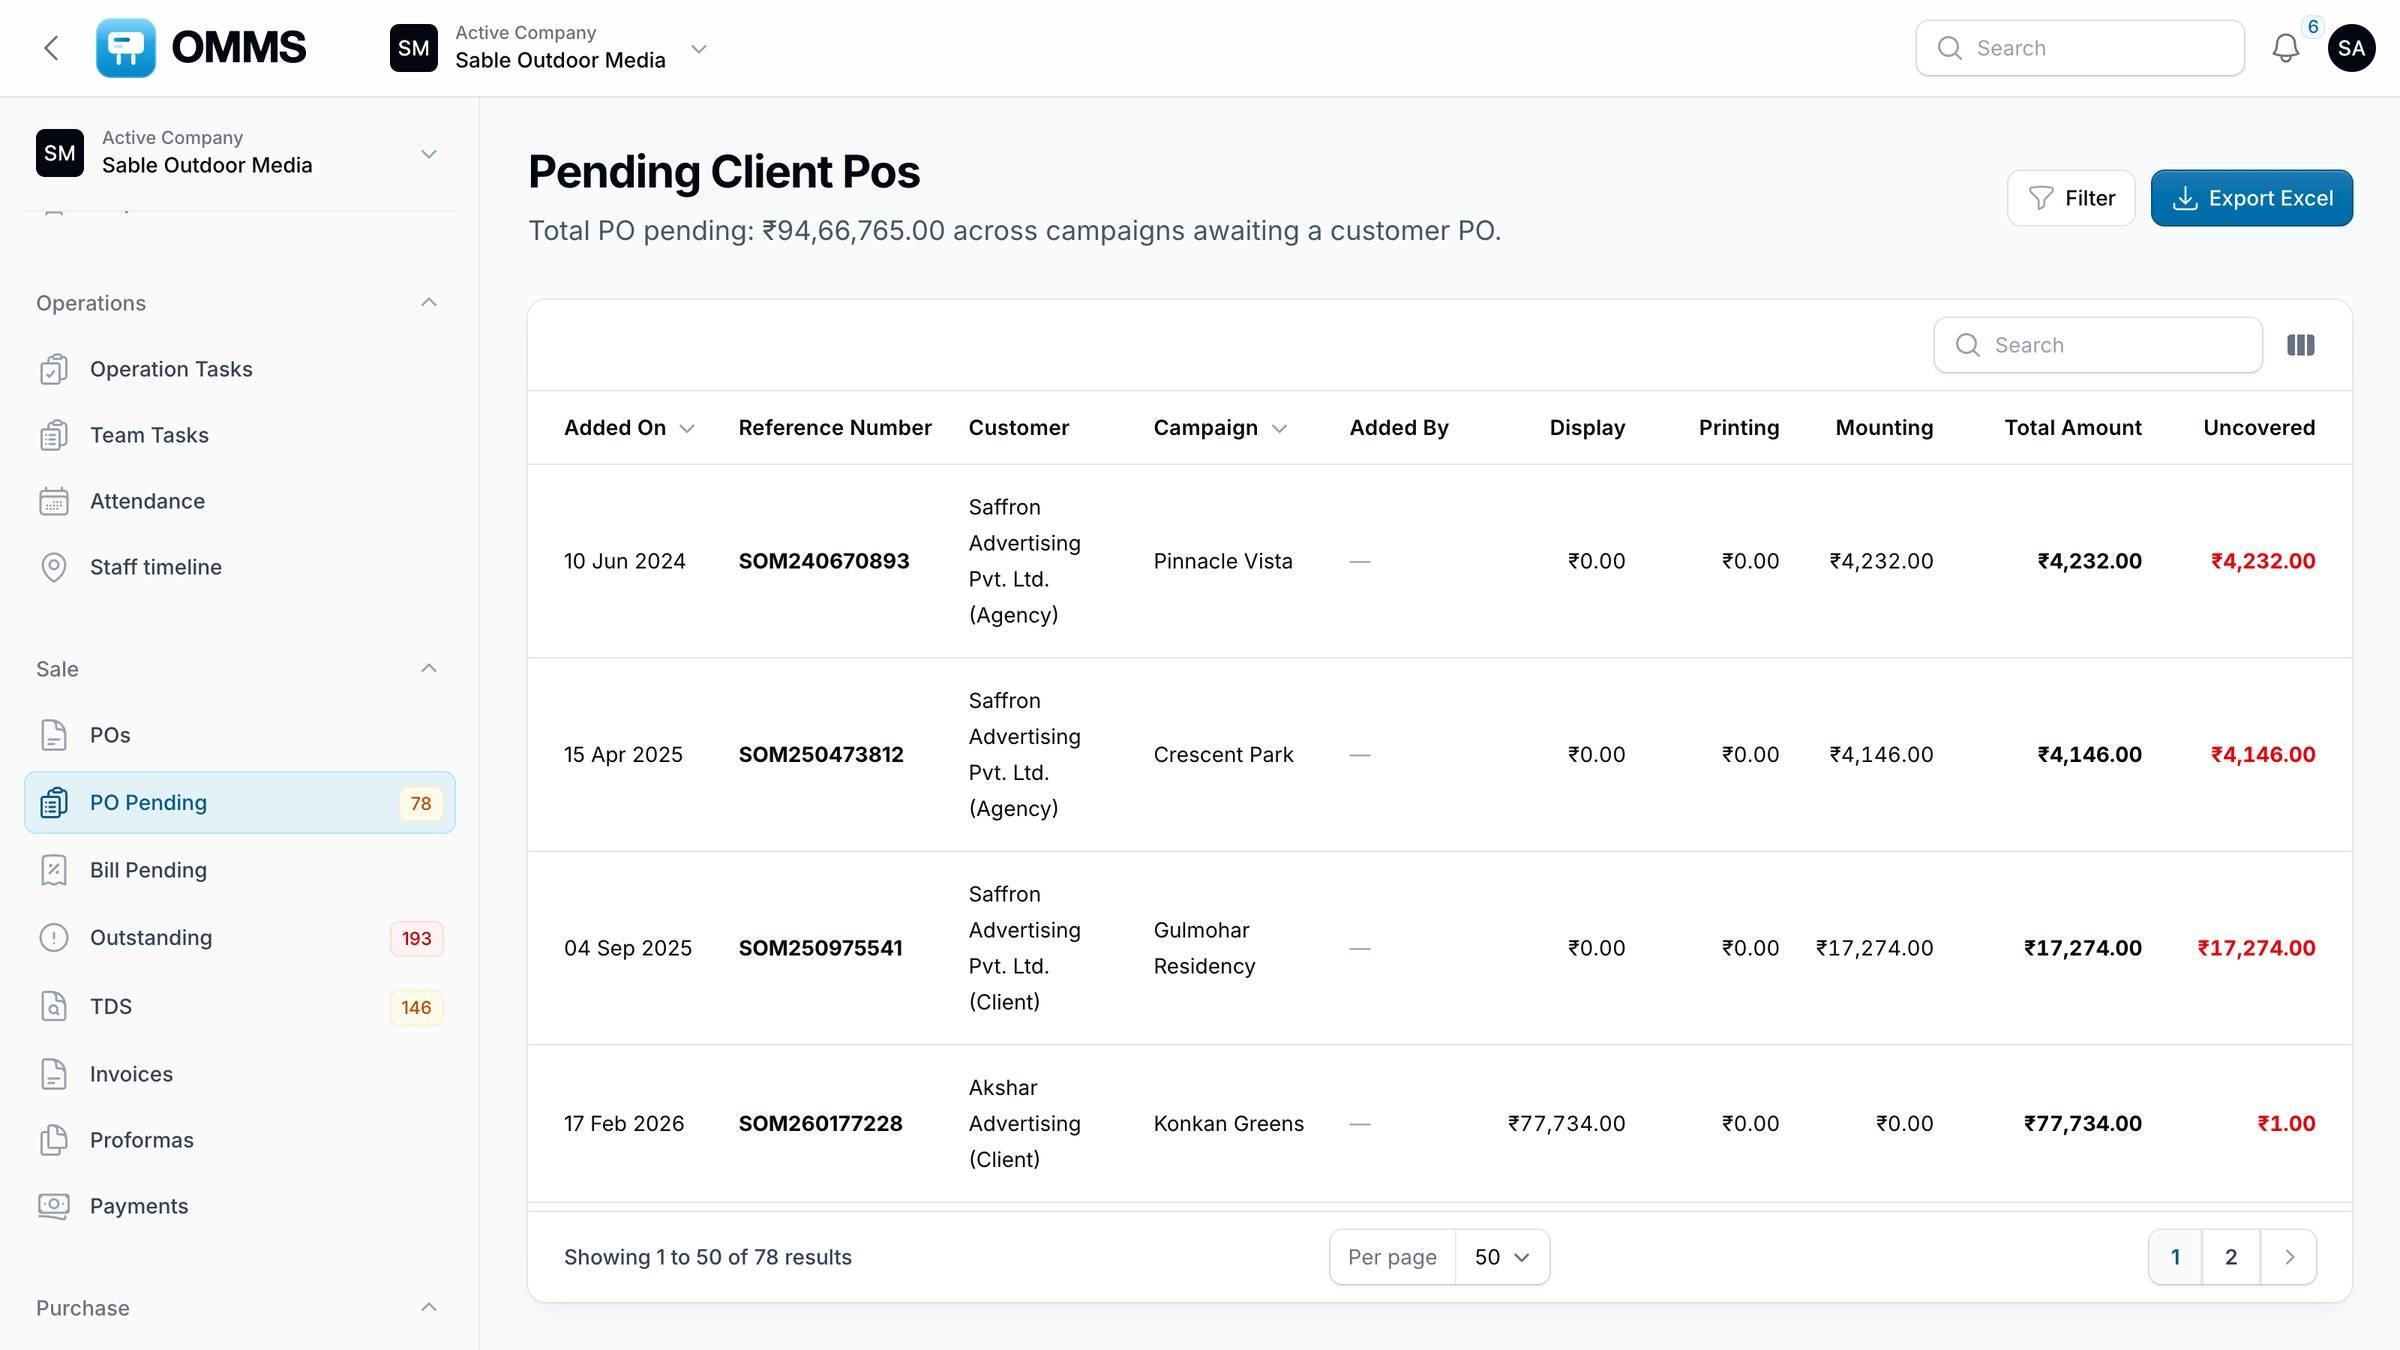
Task: Click the Operation Tasks clipboard icon
Action: pyautogui.click(x=54, y=369)
